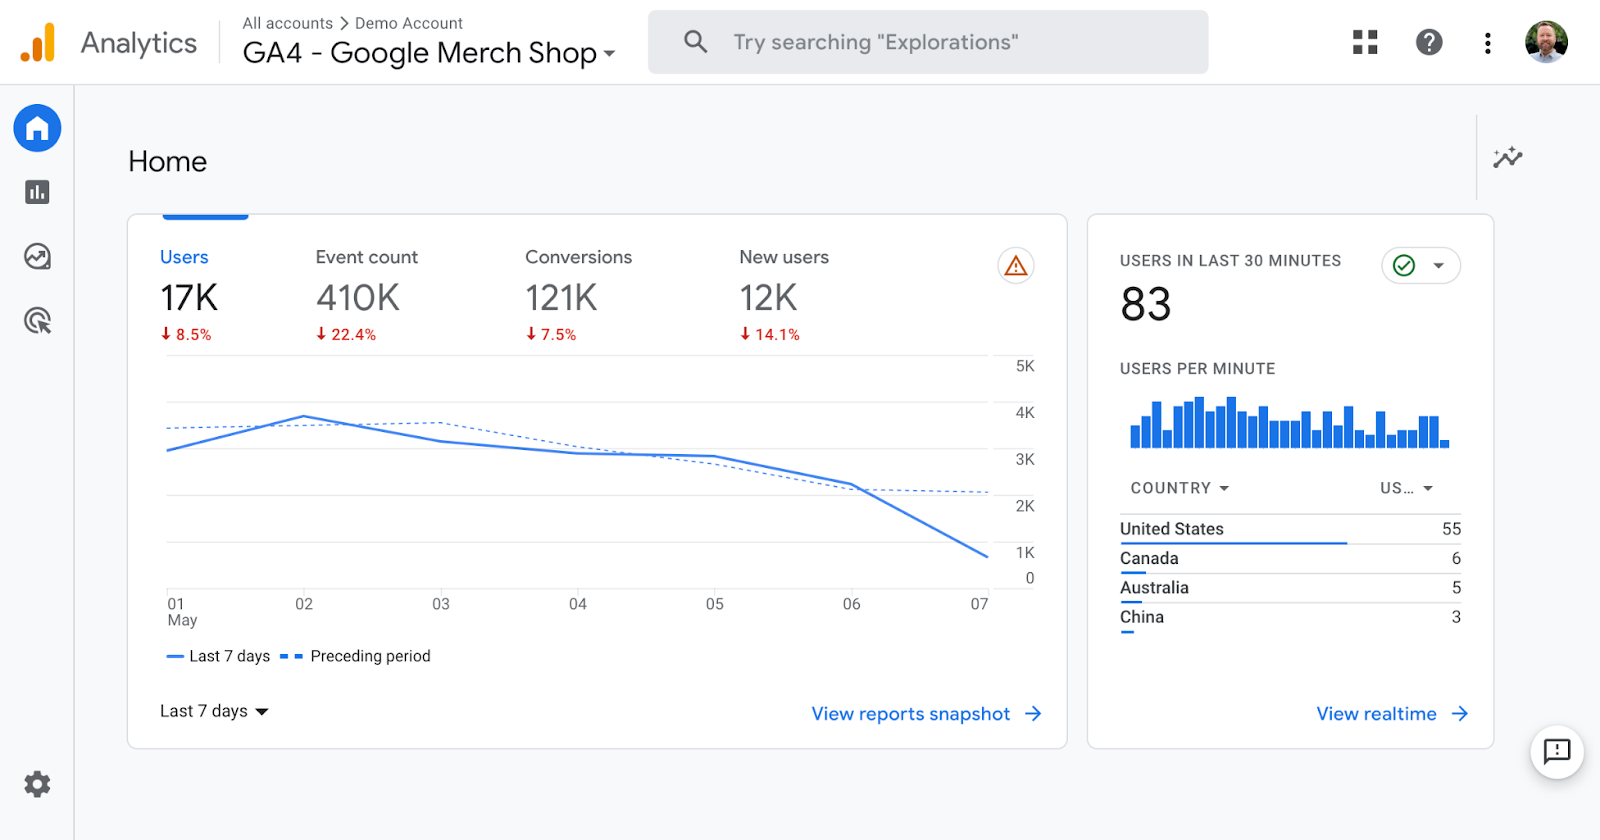Click the data warning triangle icon
The width and height of the screenshot is (1600, 840).
[x=1016, y=266]
